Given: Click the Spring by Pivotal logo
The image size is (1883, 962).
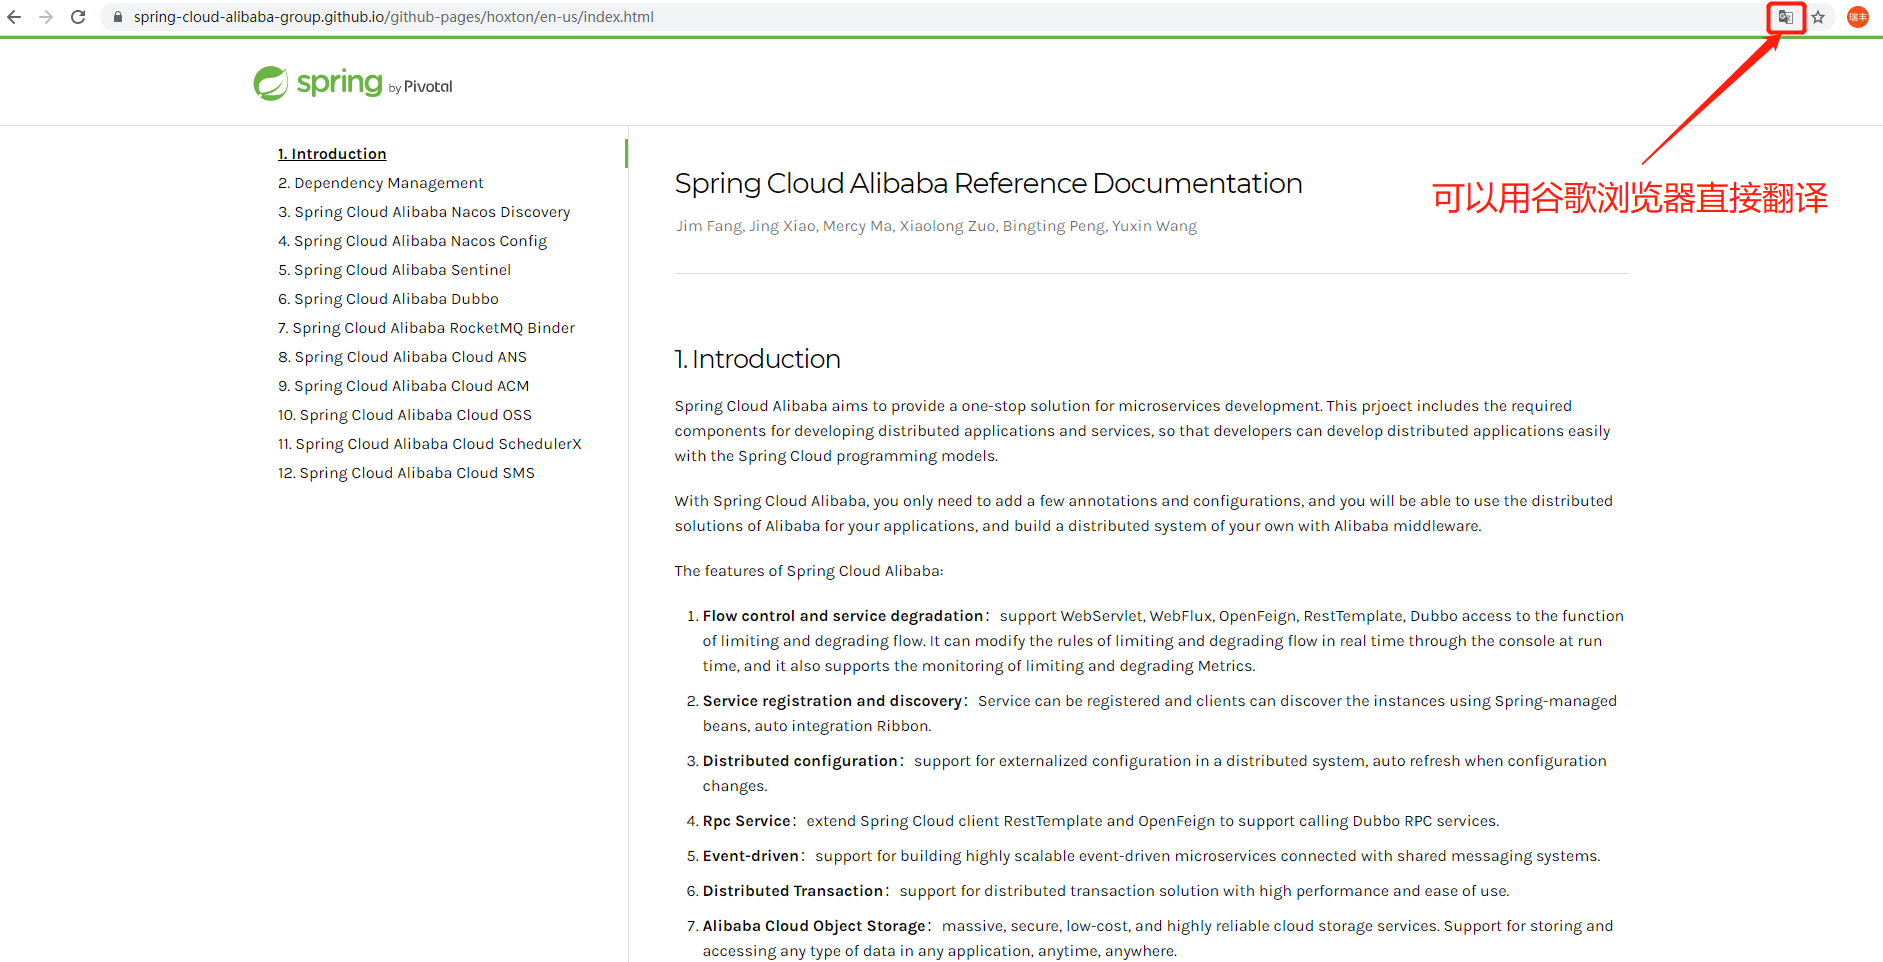Looking at the screenshot, I should (x=353, y=84).
